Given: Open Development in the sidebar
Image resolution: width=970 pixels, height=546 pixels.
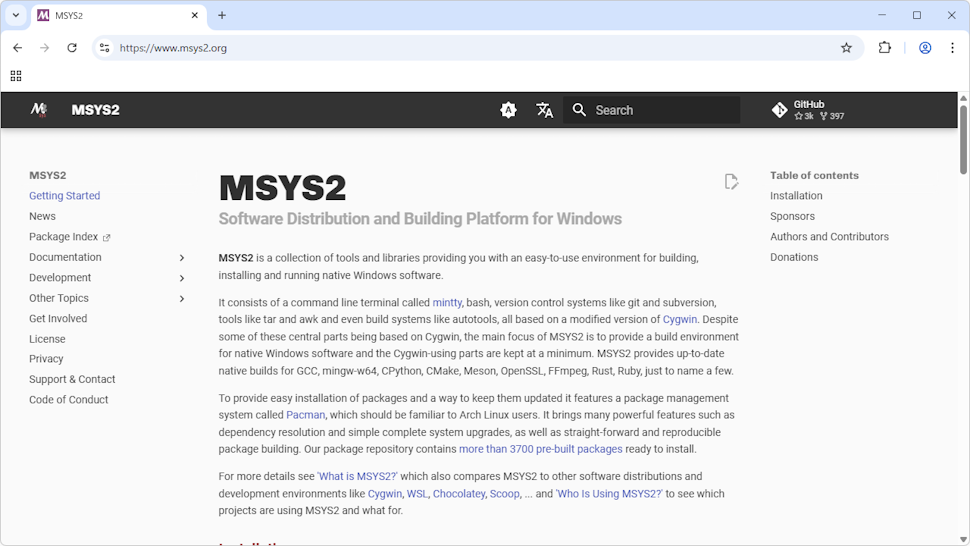Looking at the screenshot, I should click(x=60, y=278).
